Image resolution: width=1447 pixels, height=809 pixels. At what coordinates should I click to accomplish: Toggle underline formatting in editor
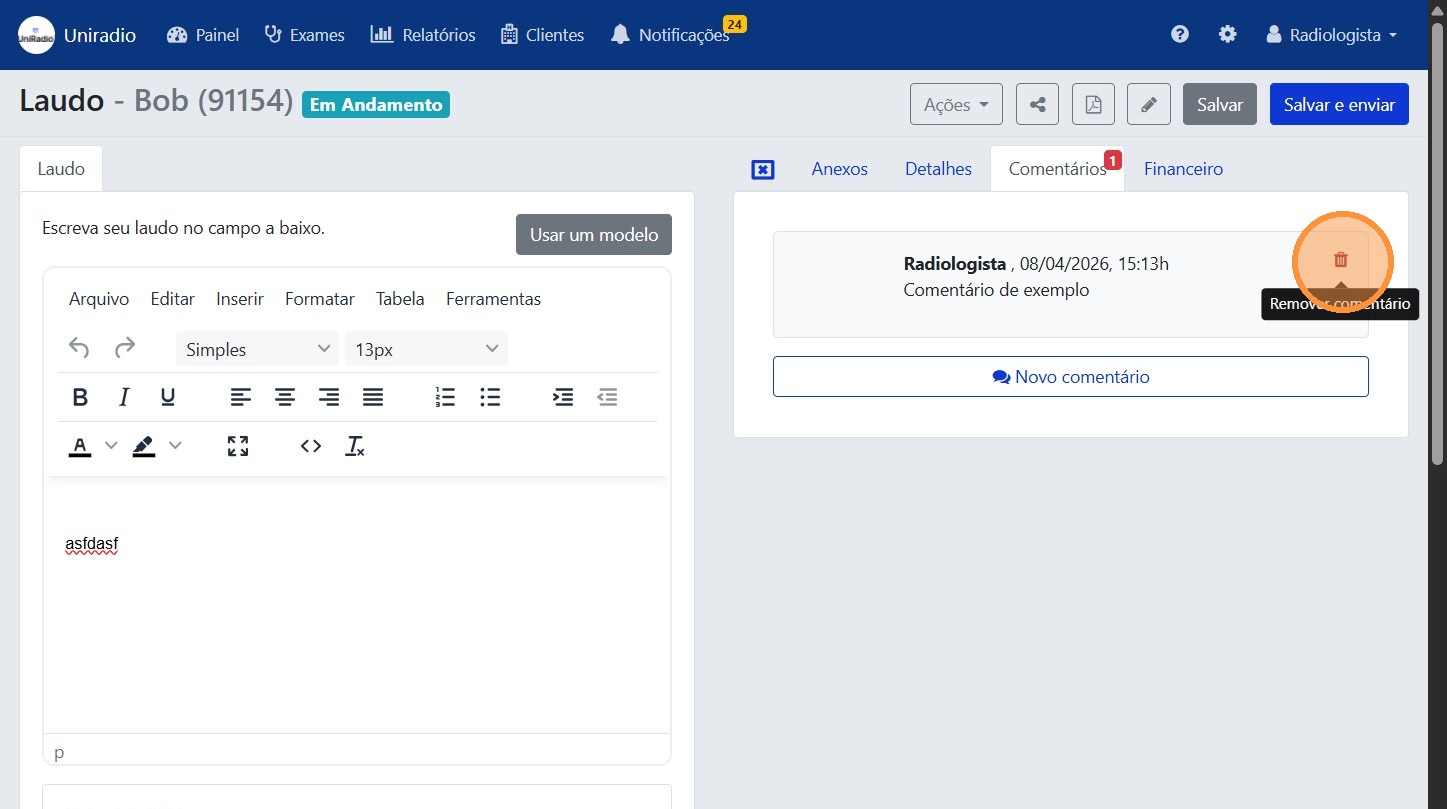[x=168, y=397]
